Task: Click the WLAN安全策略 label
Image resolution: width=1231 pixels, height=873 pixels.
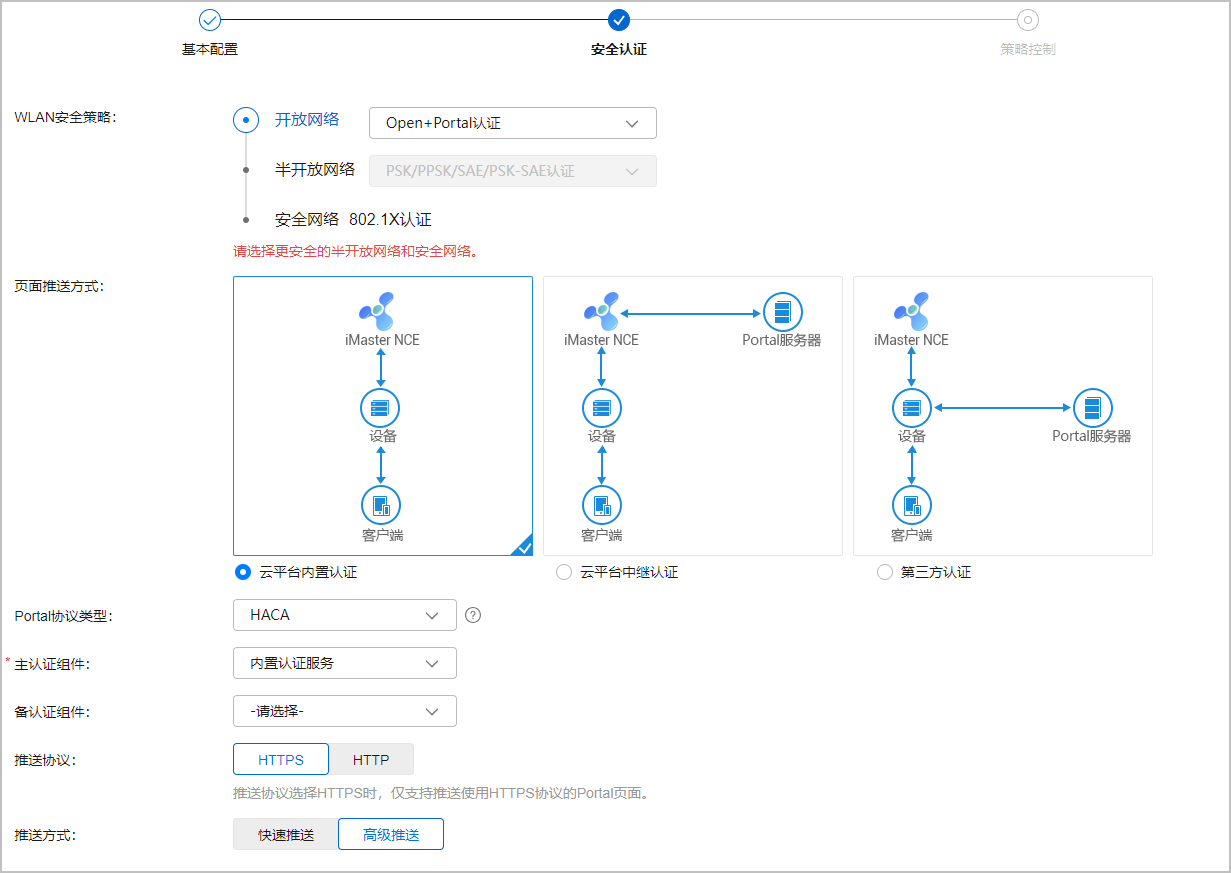Action: pos(65,117)
